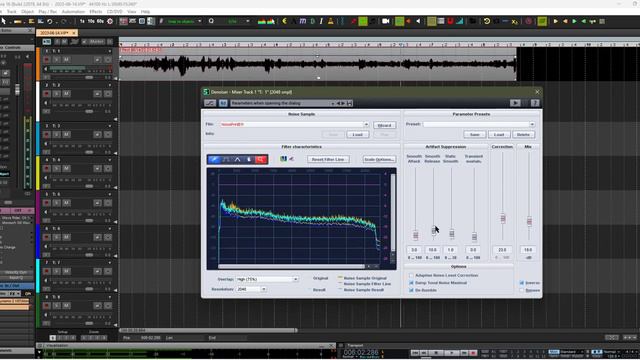Image resolution: width=640 pixels, height=360 pixels.
Task: Mute track 3 with M button
Action: (x=66, y=135)
